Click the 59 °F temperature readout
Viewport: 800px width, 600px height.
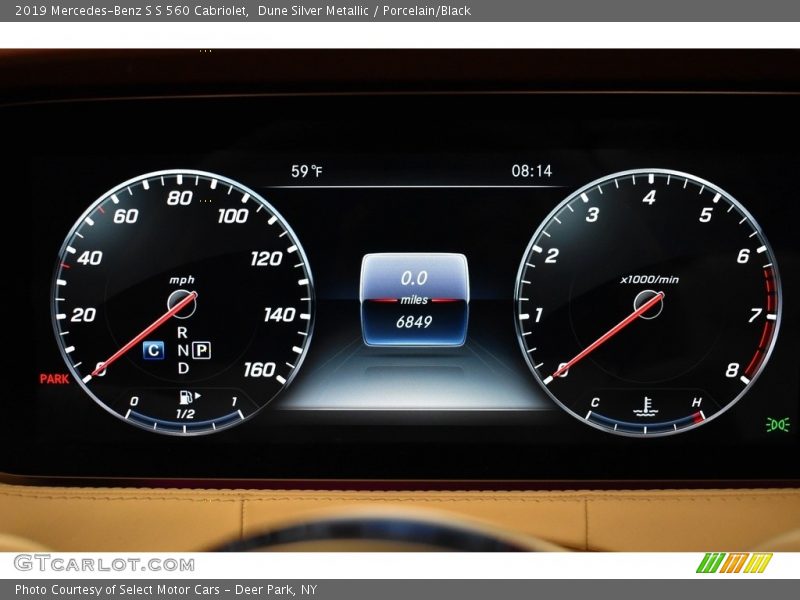coord(307,171)
